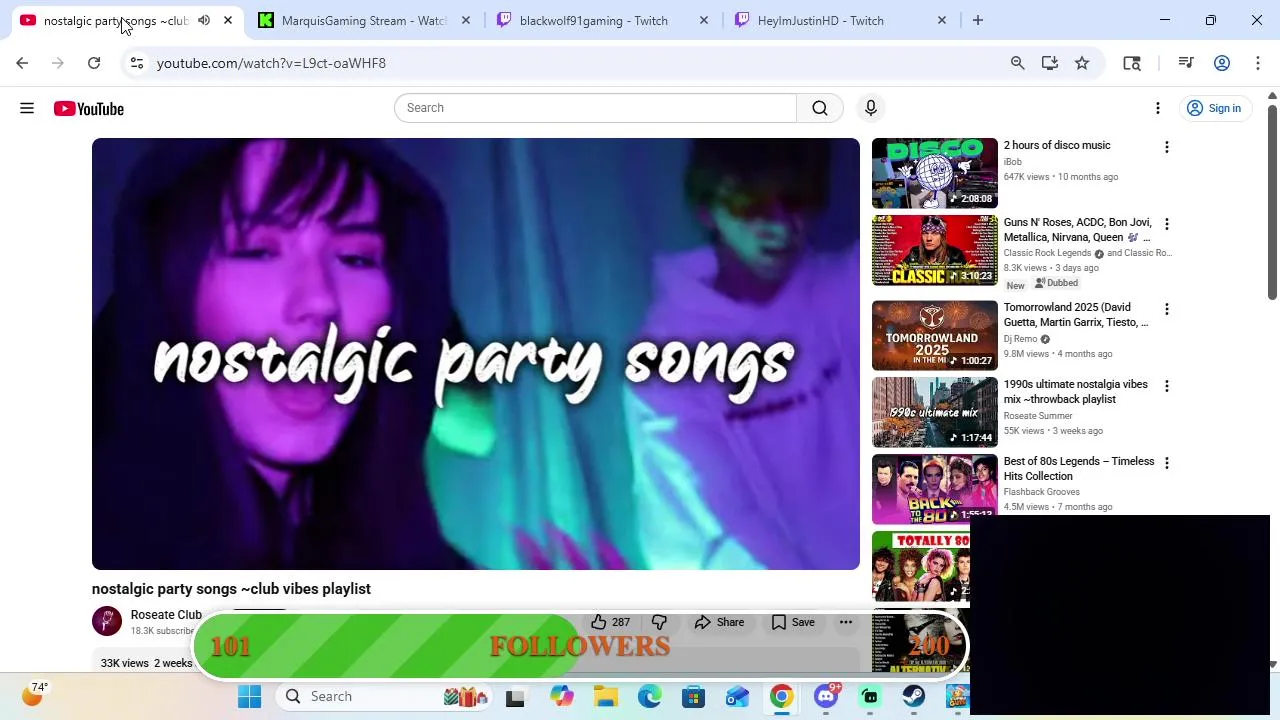Sign in to YouTube
1280x720 pixels.
(1214, 108)
